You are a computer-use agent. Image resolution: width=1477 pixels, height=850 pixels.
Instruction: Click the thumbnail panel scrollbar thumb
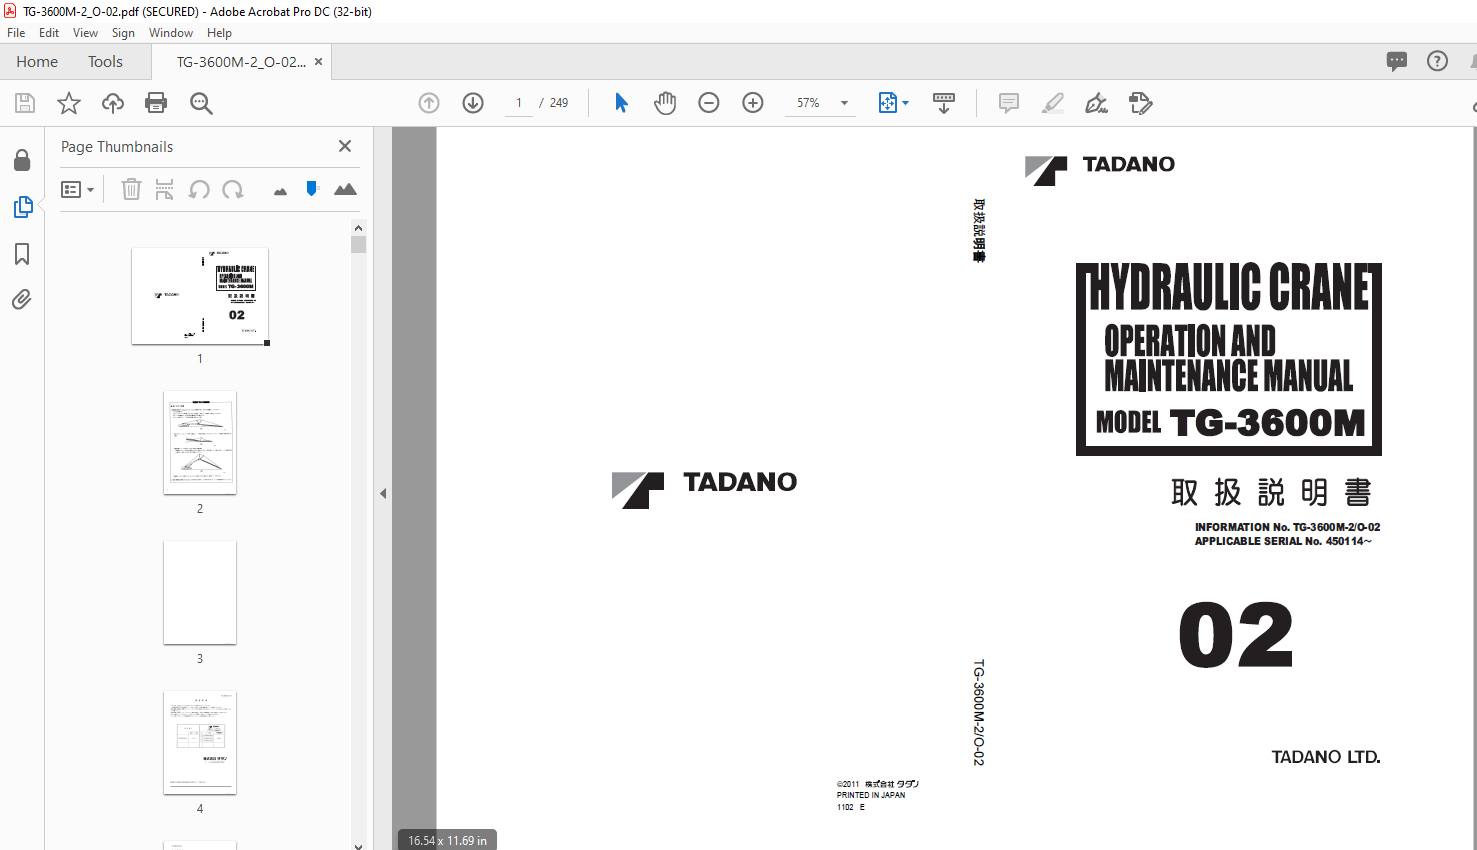[358, 245]
